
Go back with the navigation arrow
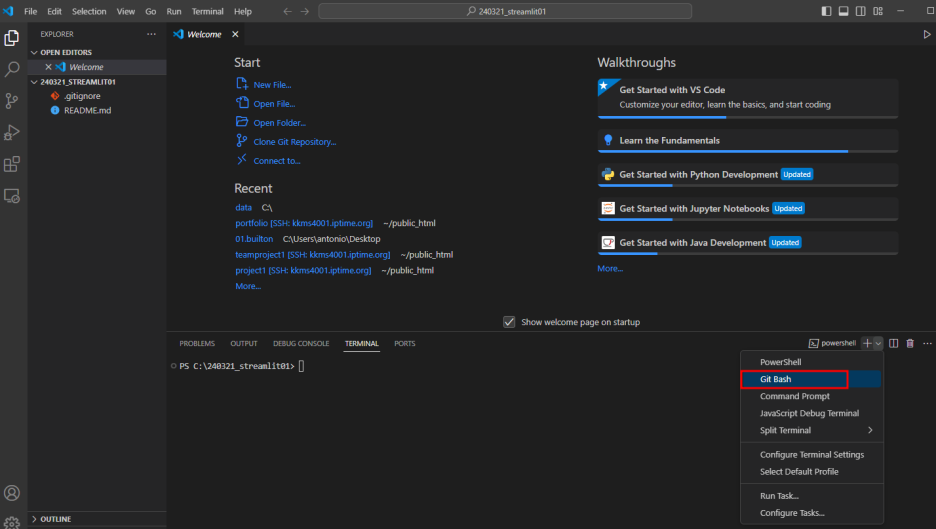(288, 11)
